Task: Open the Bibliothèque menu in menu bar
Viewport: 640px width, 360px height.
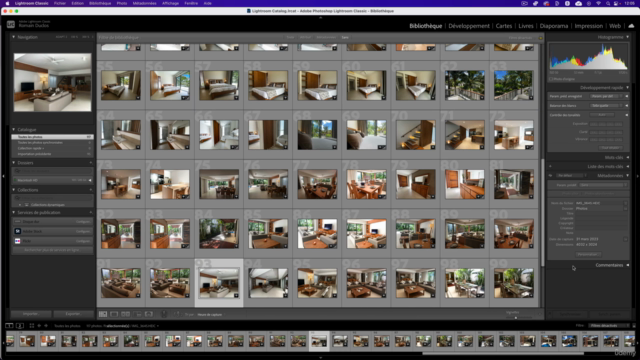Action: pyautogui.click(x=100, y=3)
